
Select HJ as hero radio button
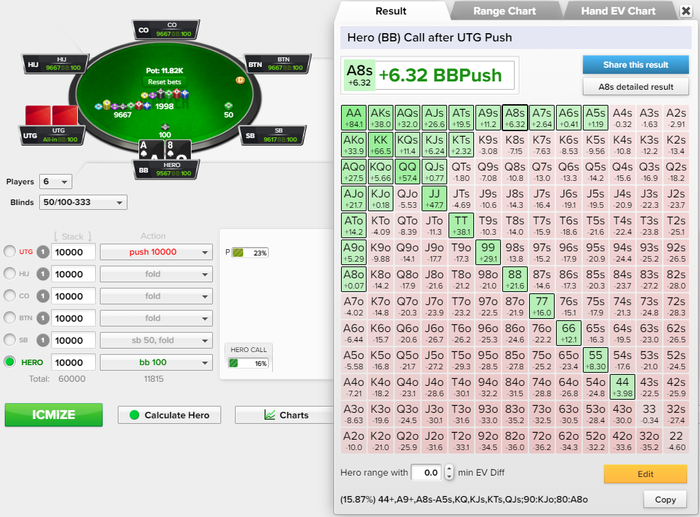pos(9,273)
